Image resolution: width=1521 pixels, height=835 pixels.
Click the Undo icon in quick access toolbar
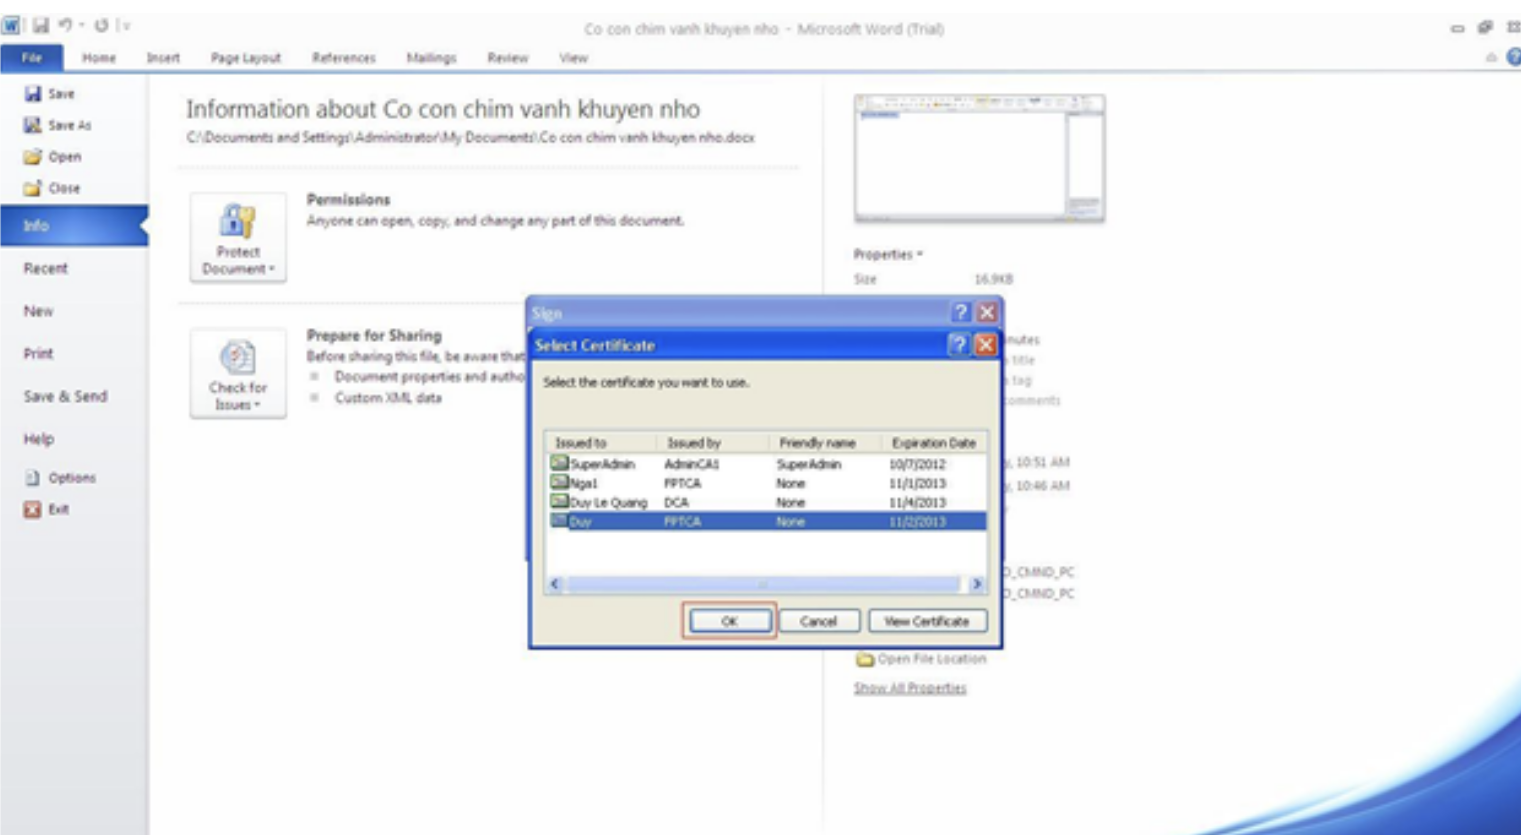pos(65,25)
